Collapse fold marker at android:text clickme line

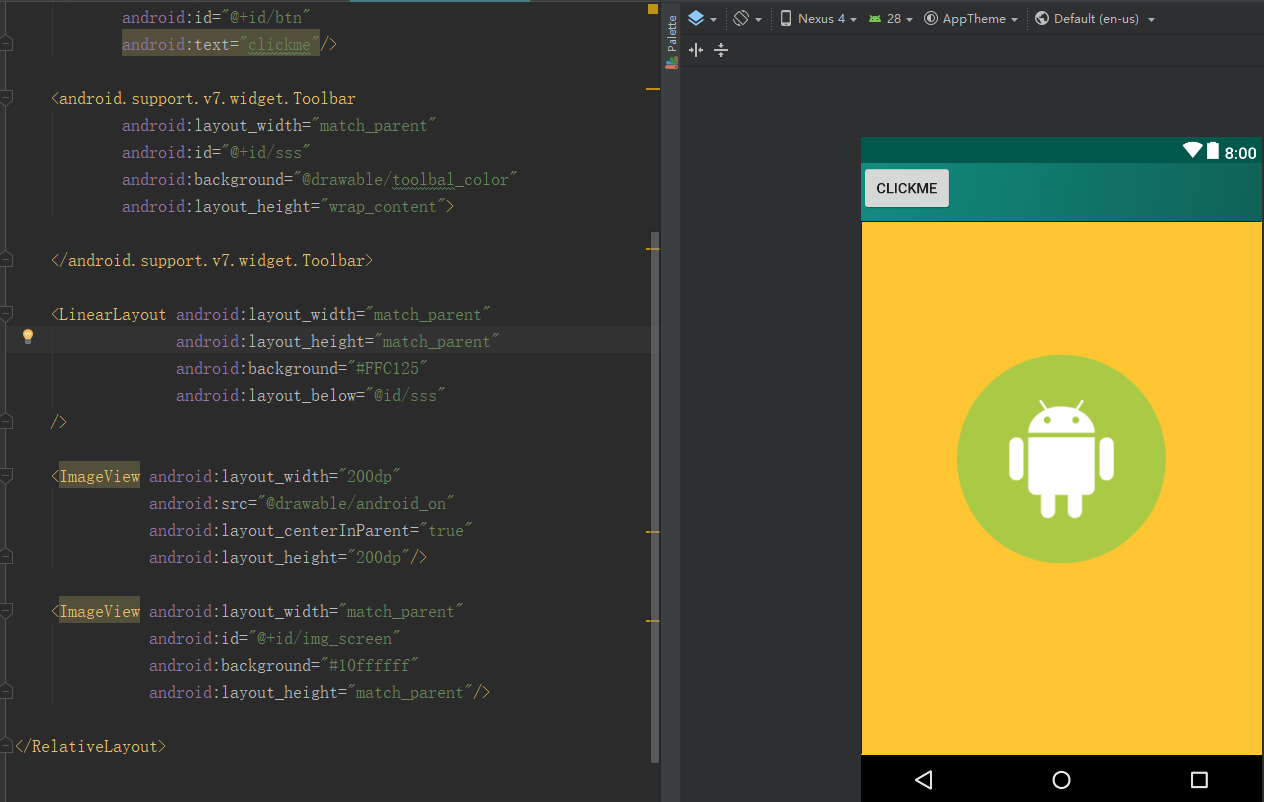tap(6, 44)
